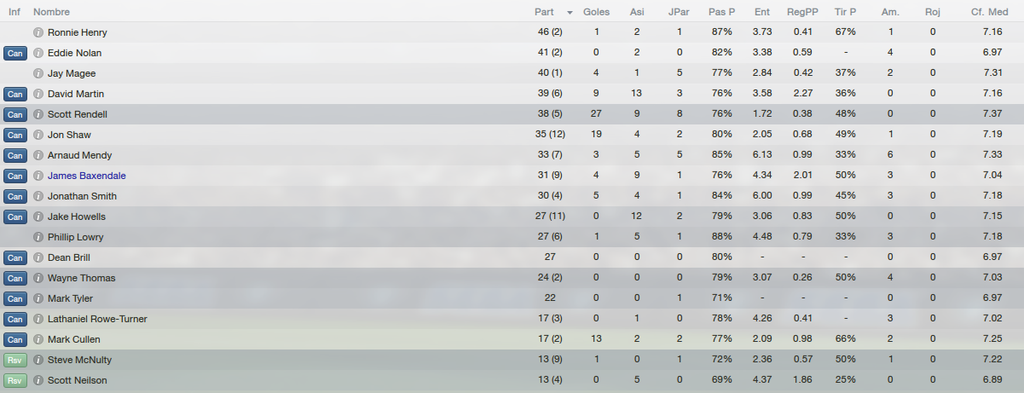Viewport: 1024px width, 393px height.
Task: Open the info icon for Mark Cullen
Action: [x=39, y=339]
